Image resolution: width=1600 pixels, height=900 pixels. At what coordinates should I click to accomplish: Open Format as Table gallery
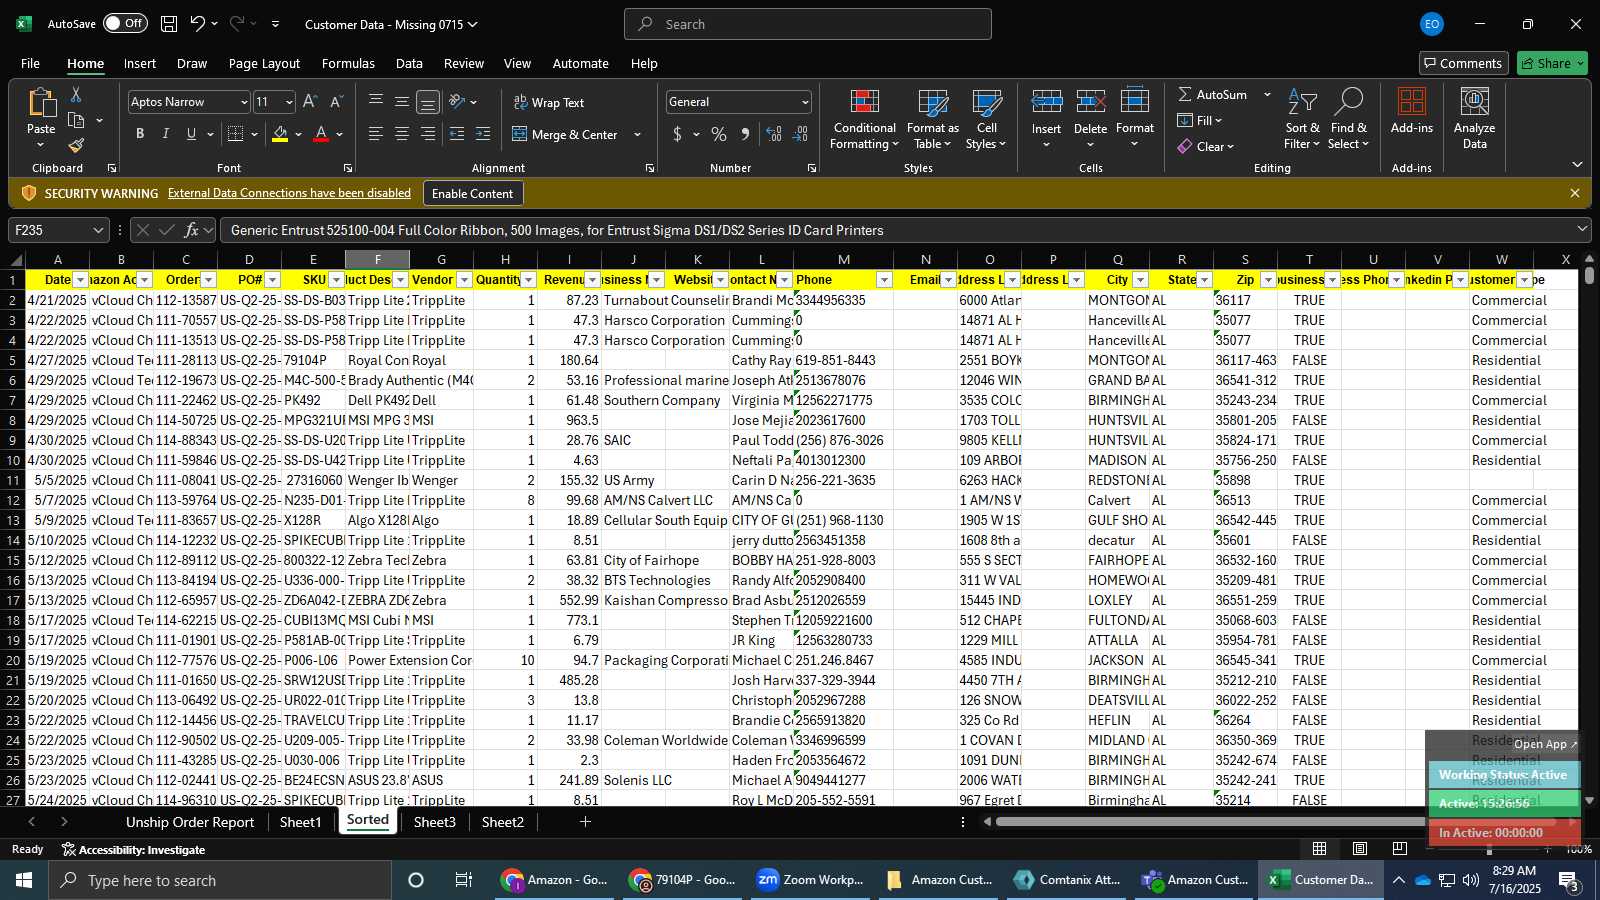pos(932,120)
